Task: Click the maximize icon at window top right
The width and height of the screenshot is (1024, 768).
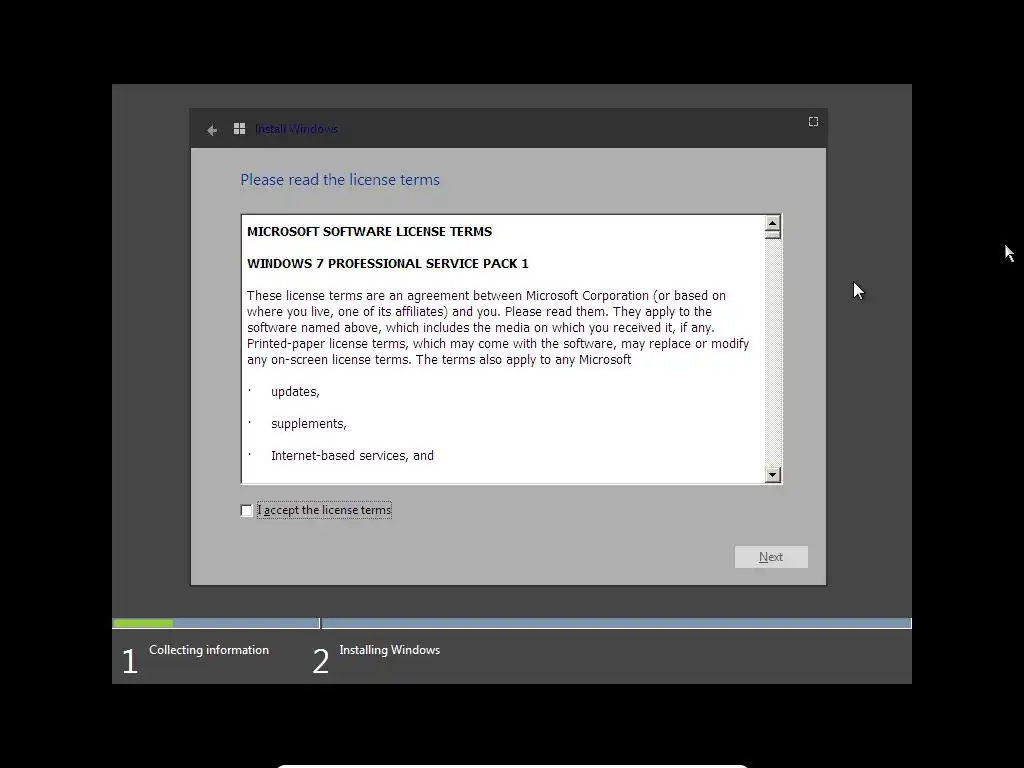Action: pyautogui.click(x=813, y=121)
